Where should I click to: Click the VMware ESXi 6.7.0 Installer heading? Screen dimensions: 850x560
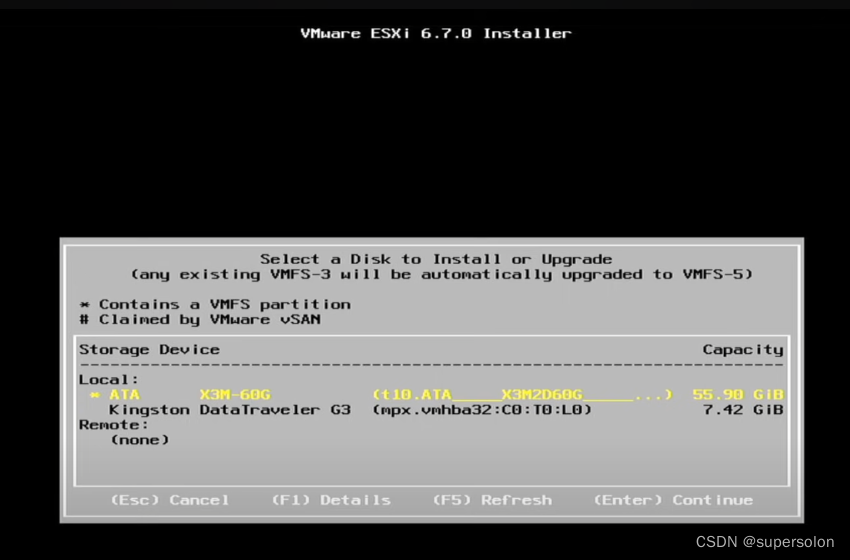point(436,34)
